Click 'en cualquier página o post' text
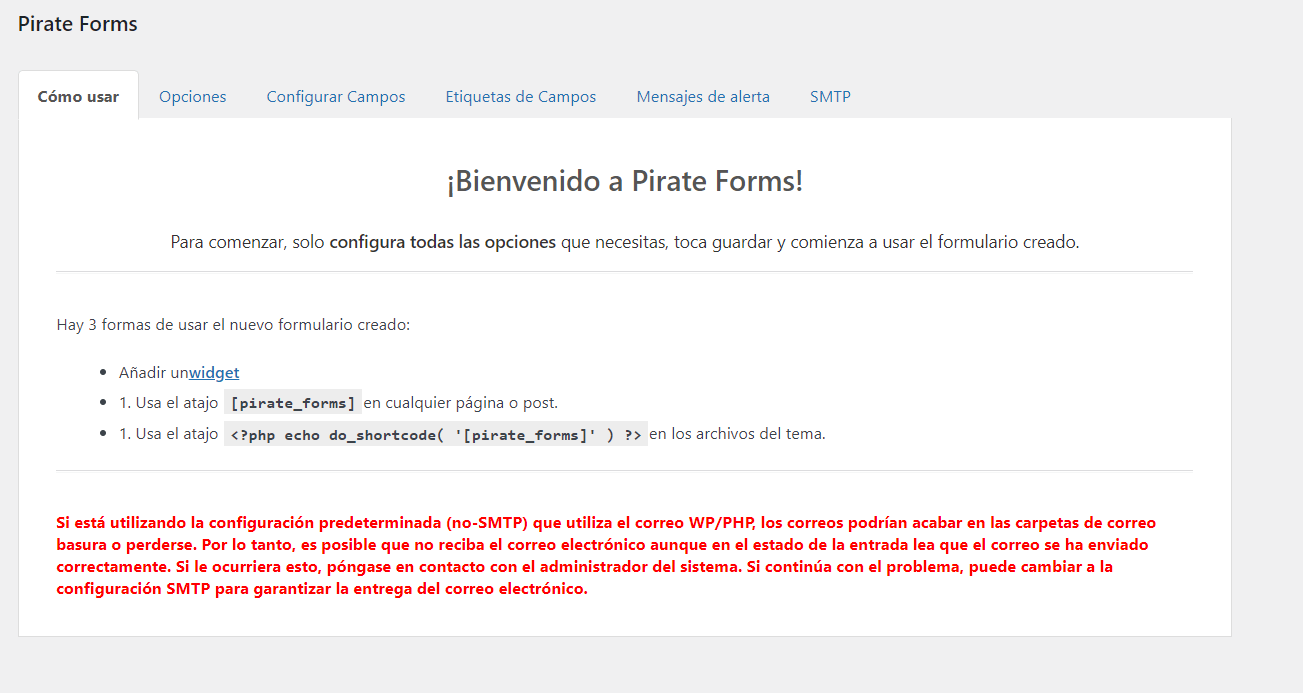Screen dimensions: 1303x693 pos(461,403)
